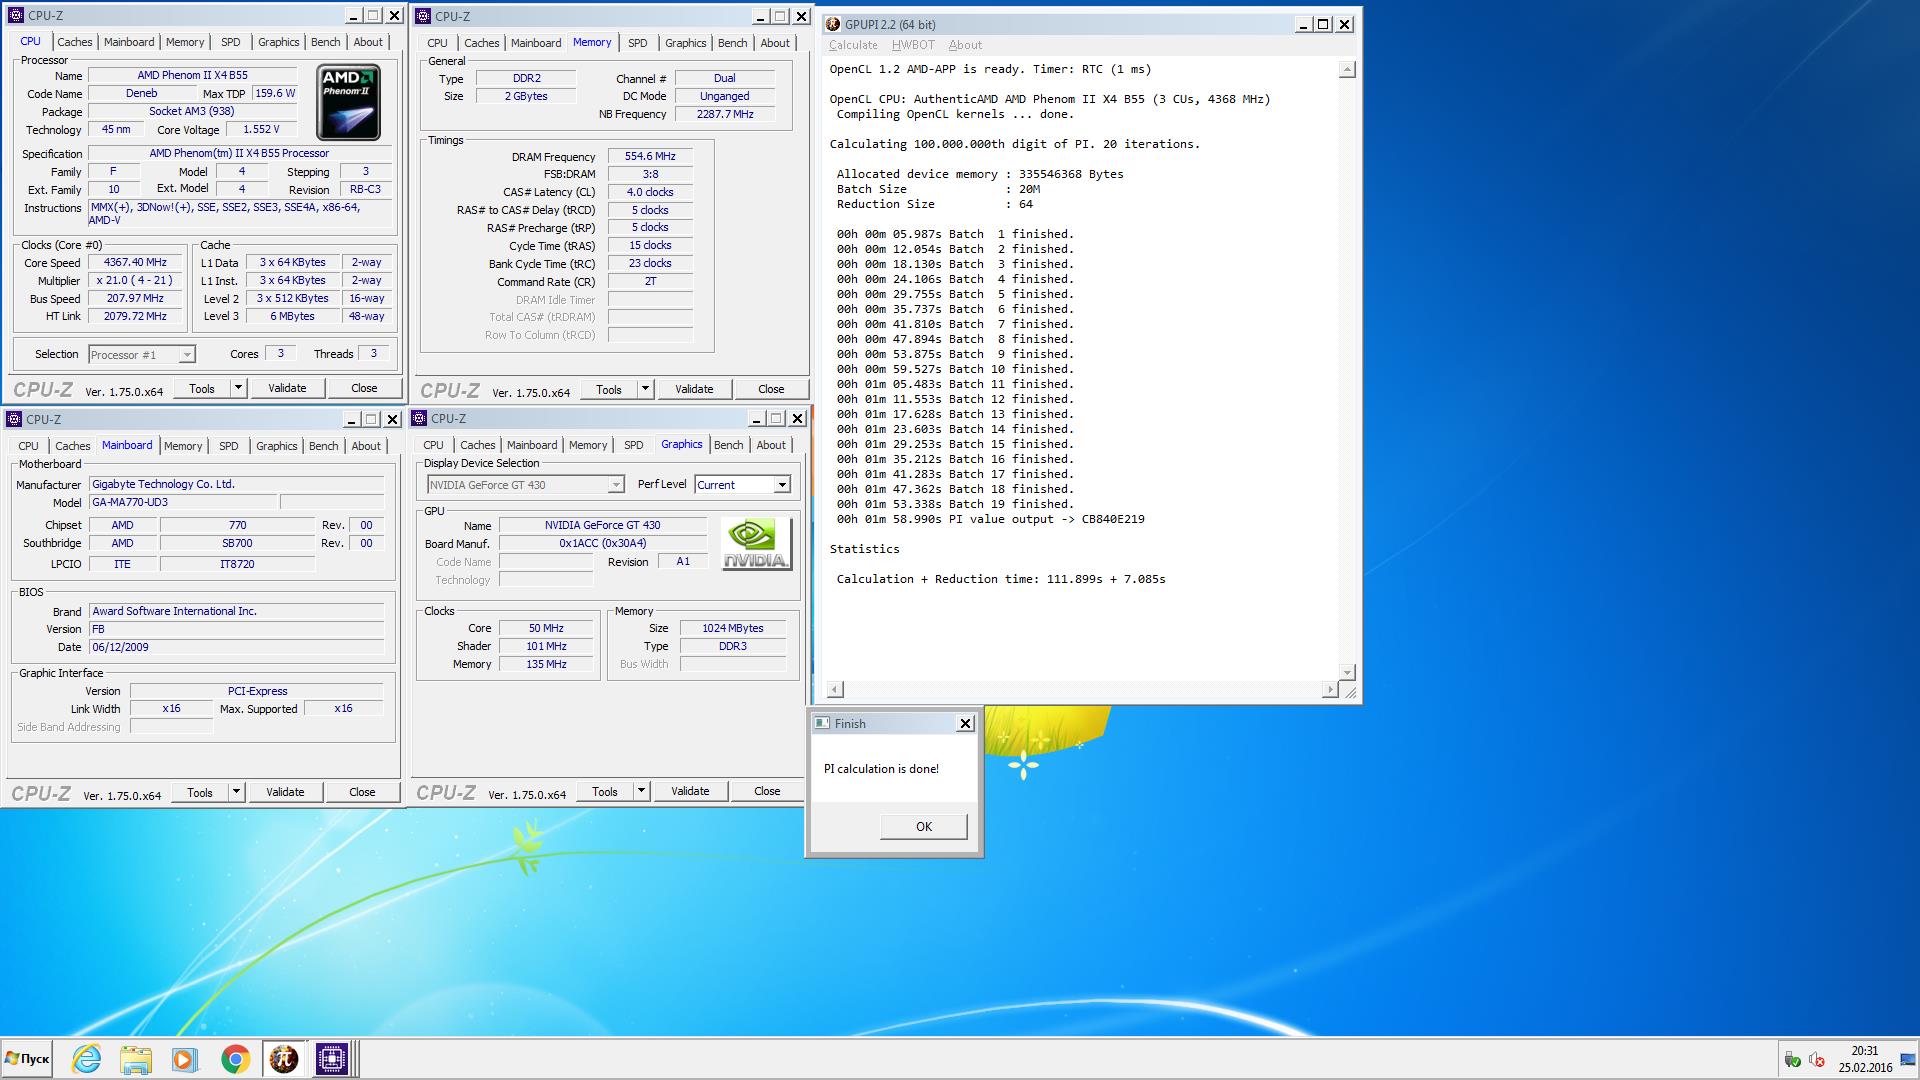
Task: Launch Windows Media Player from the taskbar
Action: click(x=185, y=1059)
